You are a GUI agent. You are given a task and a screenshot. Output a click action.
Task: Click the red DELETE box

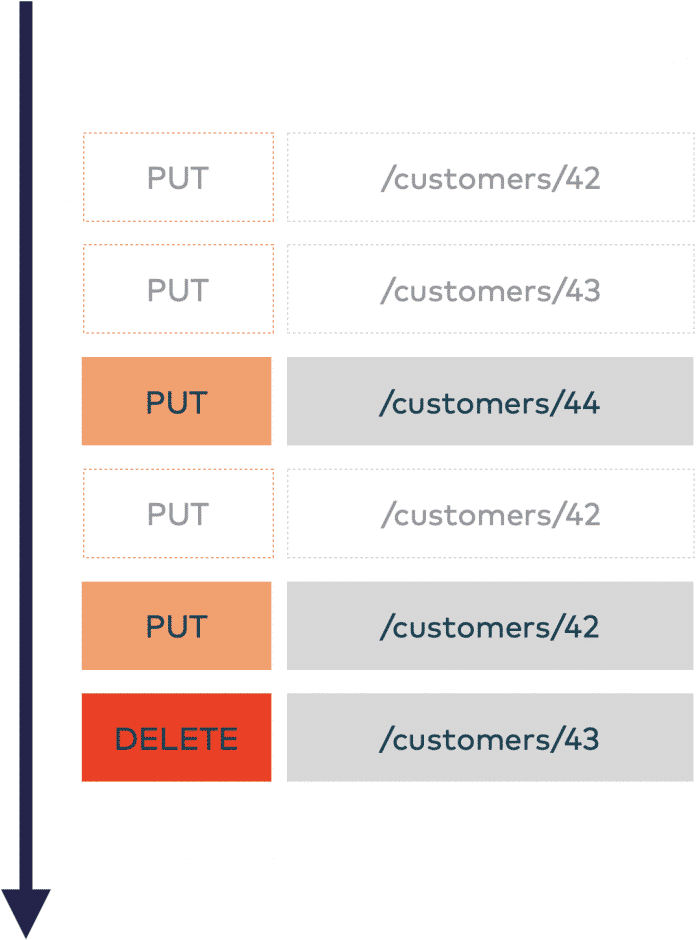(x=176, y=737)
